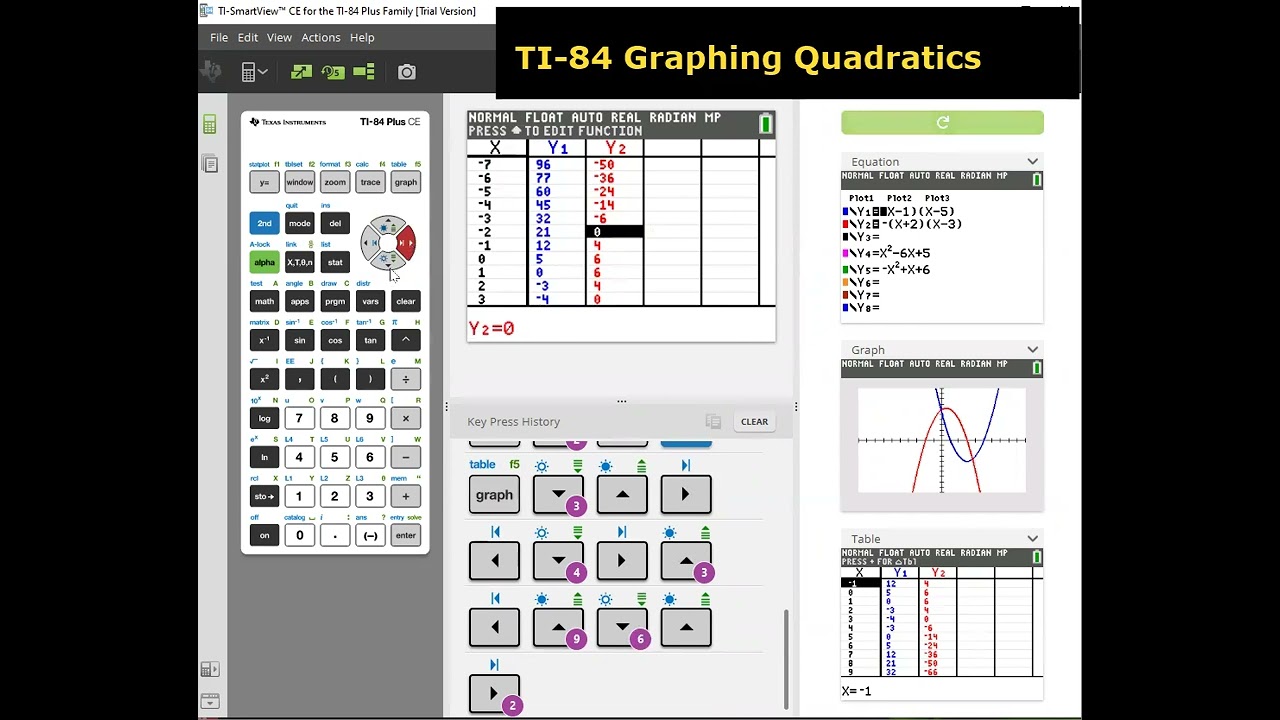Click the calculator zoom key

(335, 182)
